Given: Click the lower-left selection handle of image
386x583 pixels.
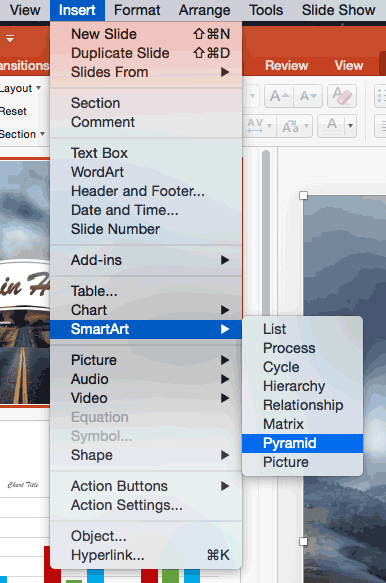Looking at the screenshot, I should [x=303, y=541].
